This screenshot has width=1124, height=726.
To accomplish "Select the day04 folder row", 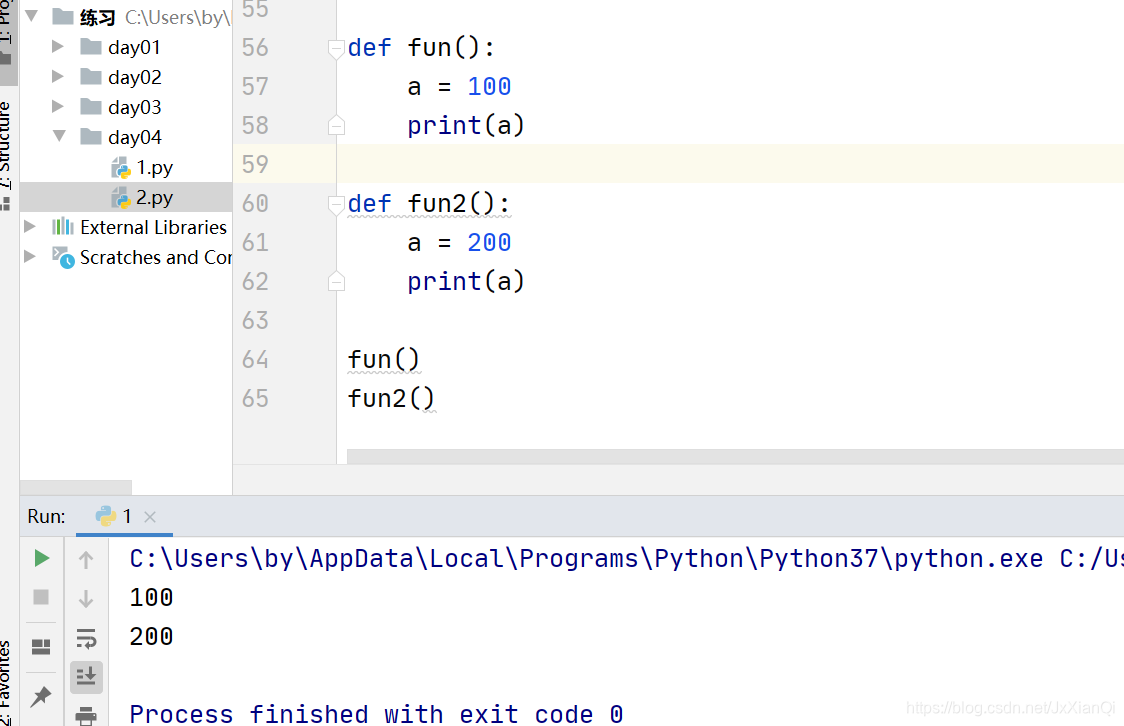I will (126, 137).
